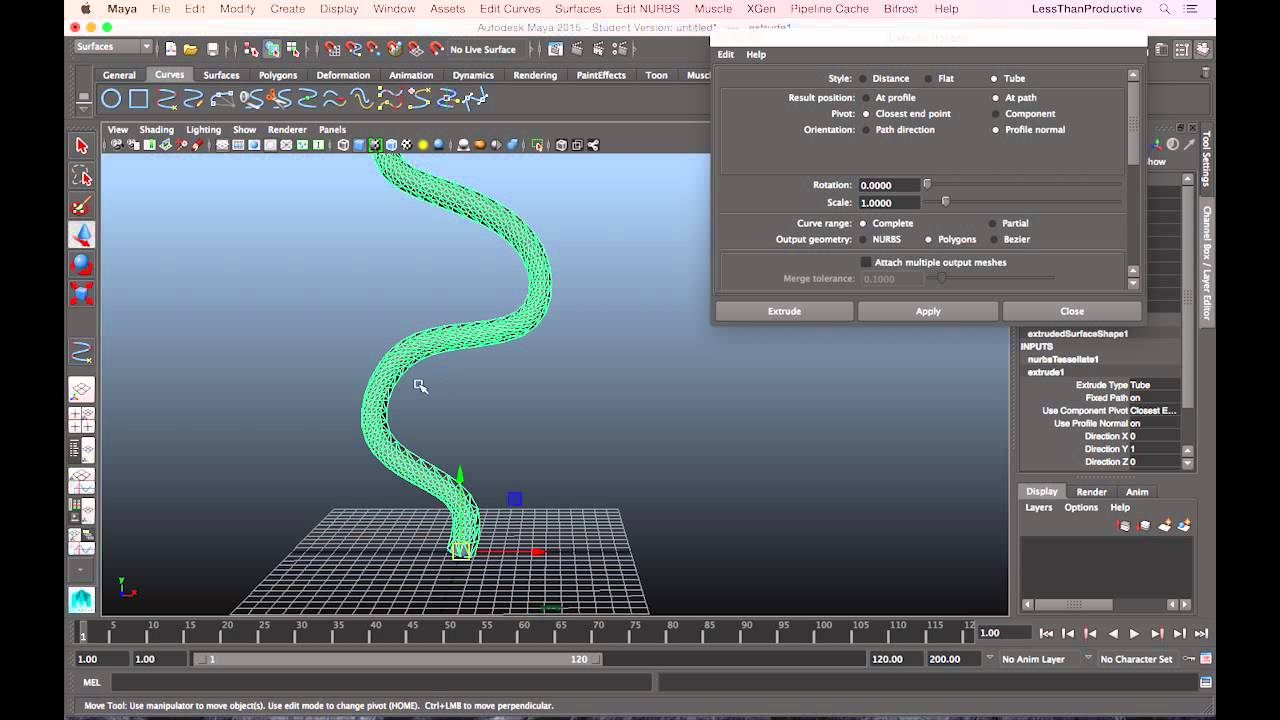This screenshot has width=1280, height=720.
Task: Activate the Scale tool in the toolbox
Action: tap(82, 294)
